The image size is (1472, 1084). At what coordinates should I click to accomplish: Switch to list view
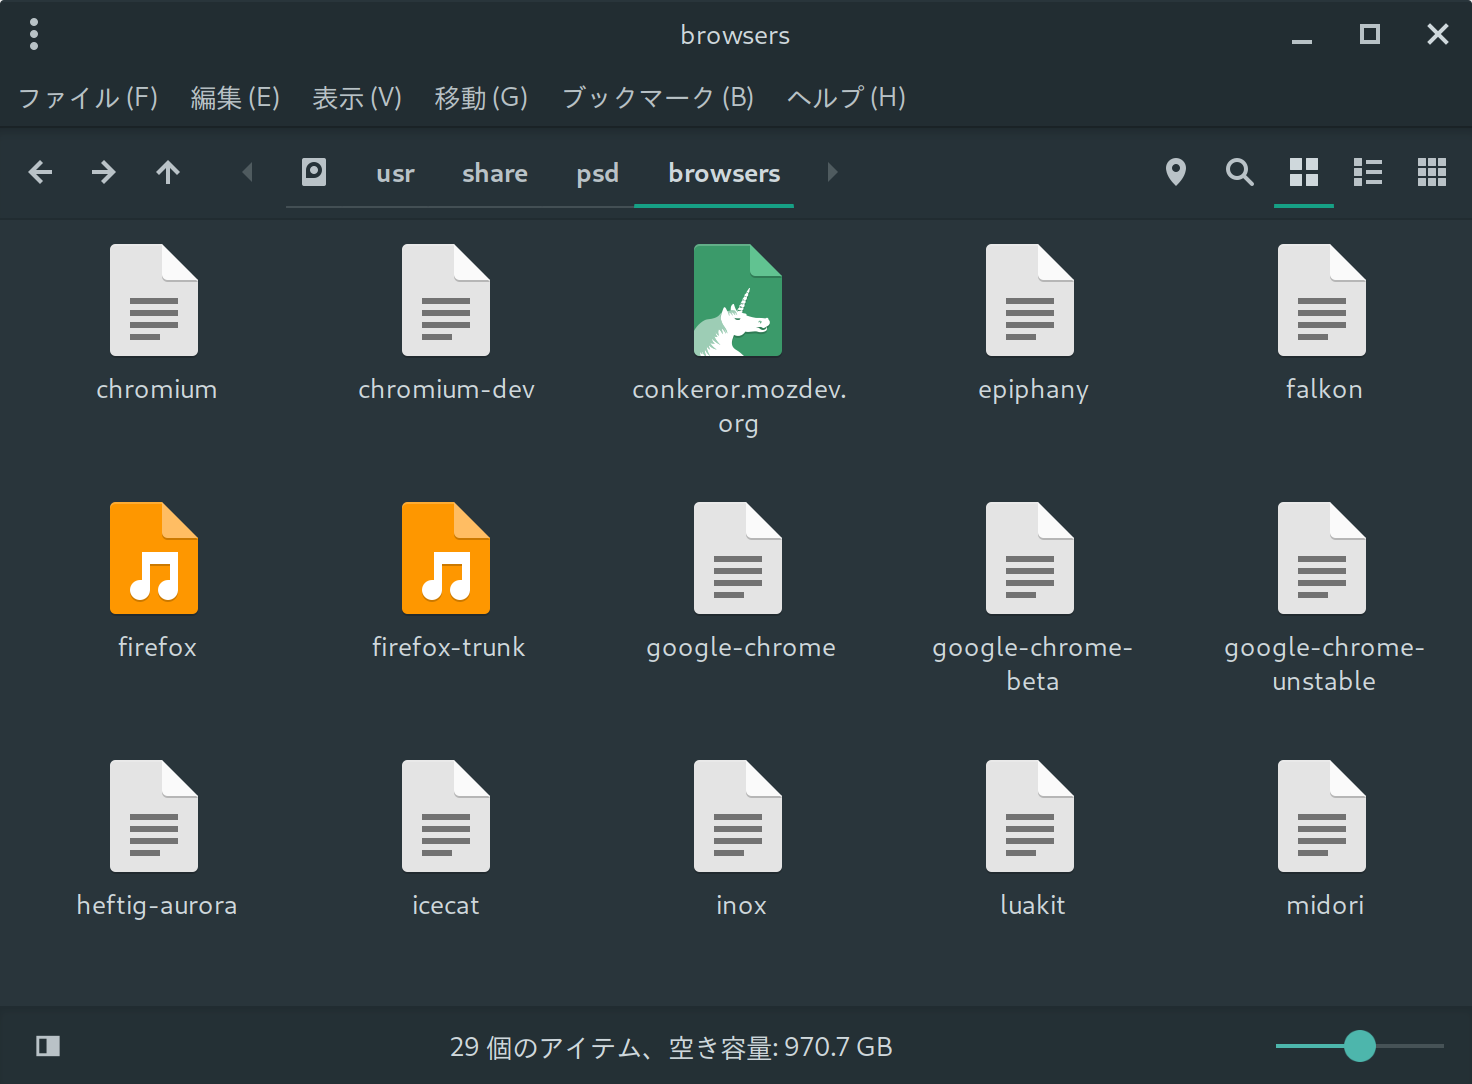tap(1368, 172)
